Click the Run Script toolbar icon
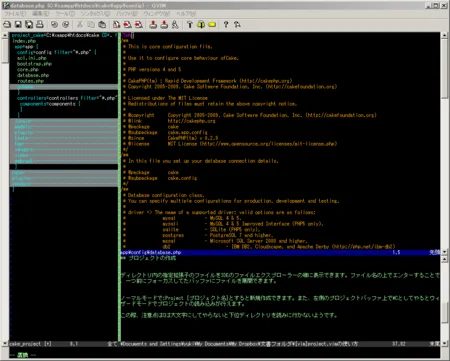450x361 pixels. click(x=175, y=24)
